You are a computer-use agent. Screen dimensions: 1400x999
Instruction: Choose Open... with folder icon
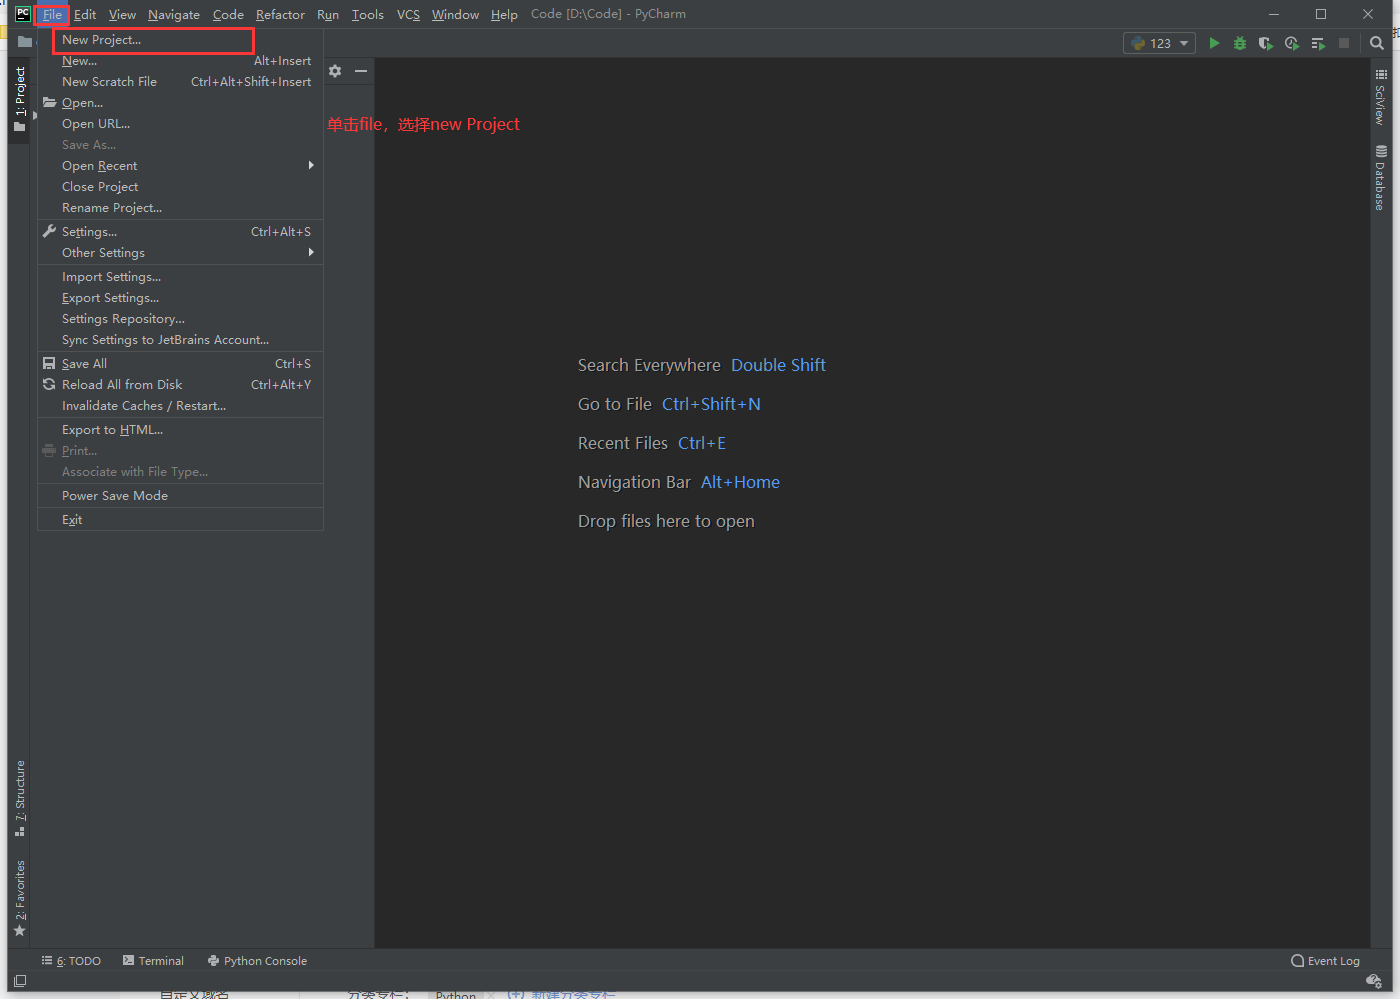click(180, 103)
